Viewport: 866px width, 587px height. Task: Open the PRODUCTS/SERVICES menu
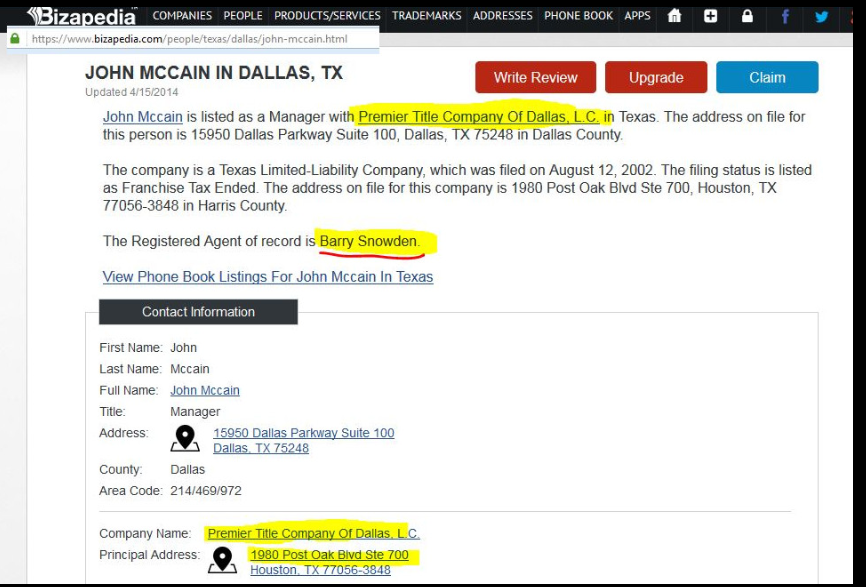pyautogui.click(x=327, y=15)
